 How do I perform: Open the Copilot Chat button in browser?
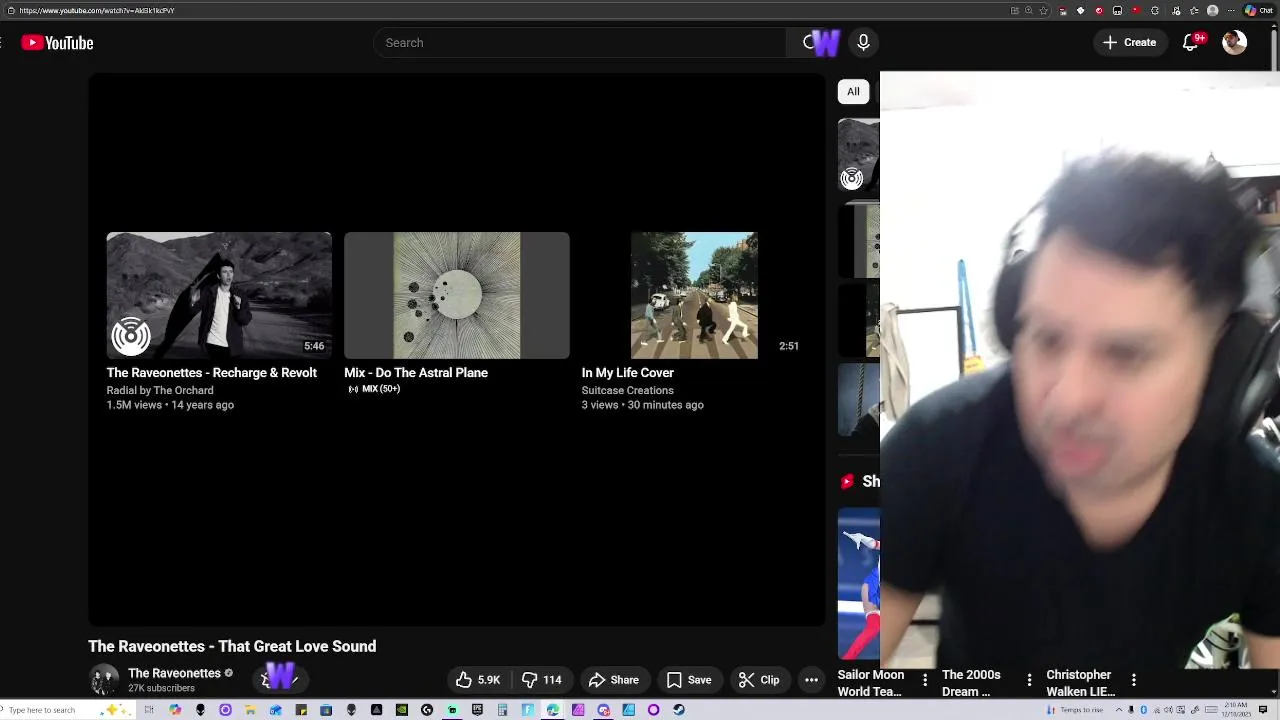pos(1259,11)
